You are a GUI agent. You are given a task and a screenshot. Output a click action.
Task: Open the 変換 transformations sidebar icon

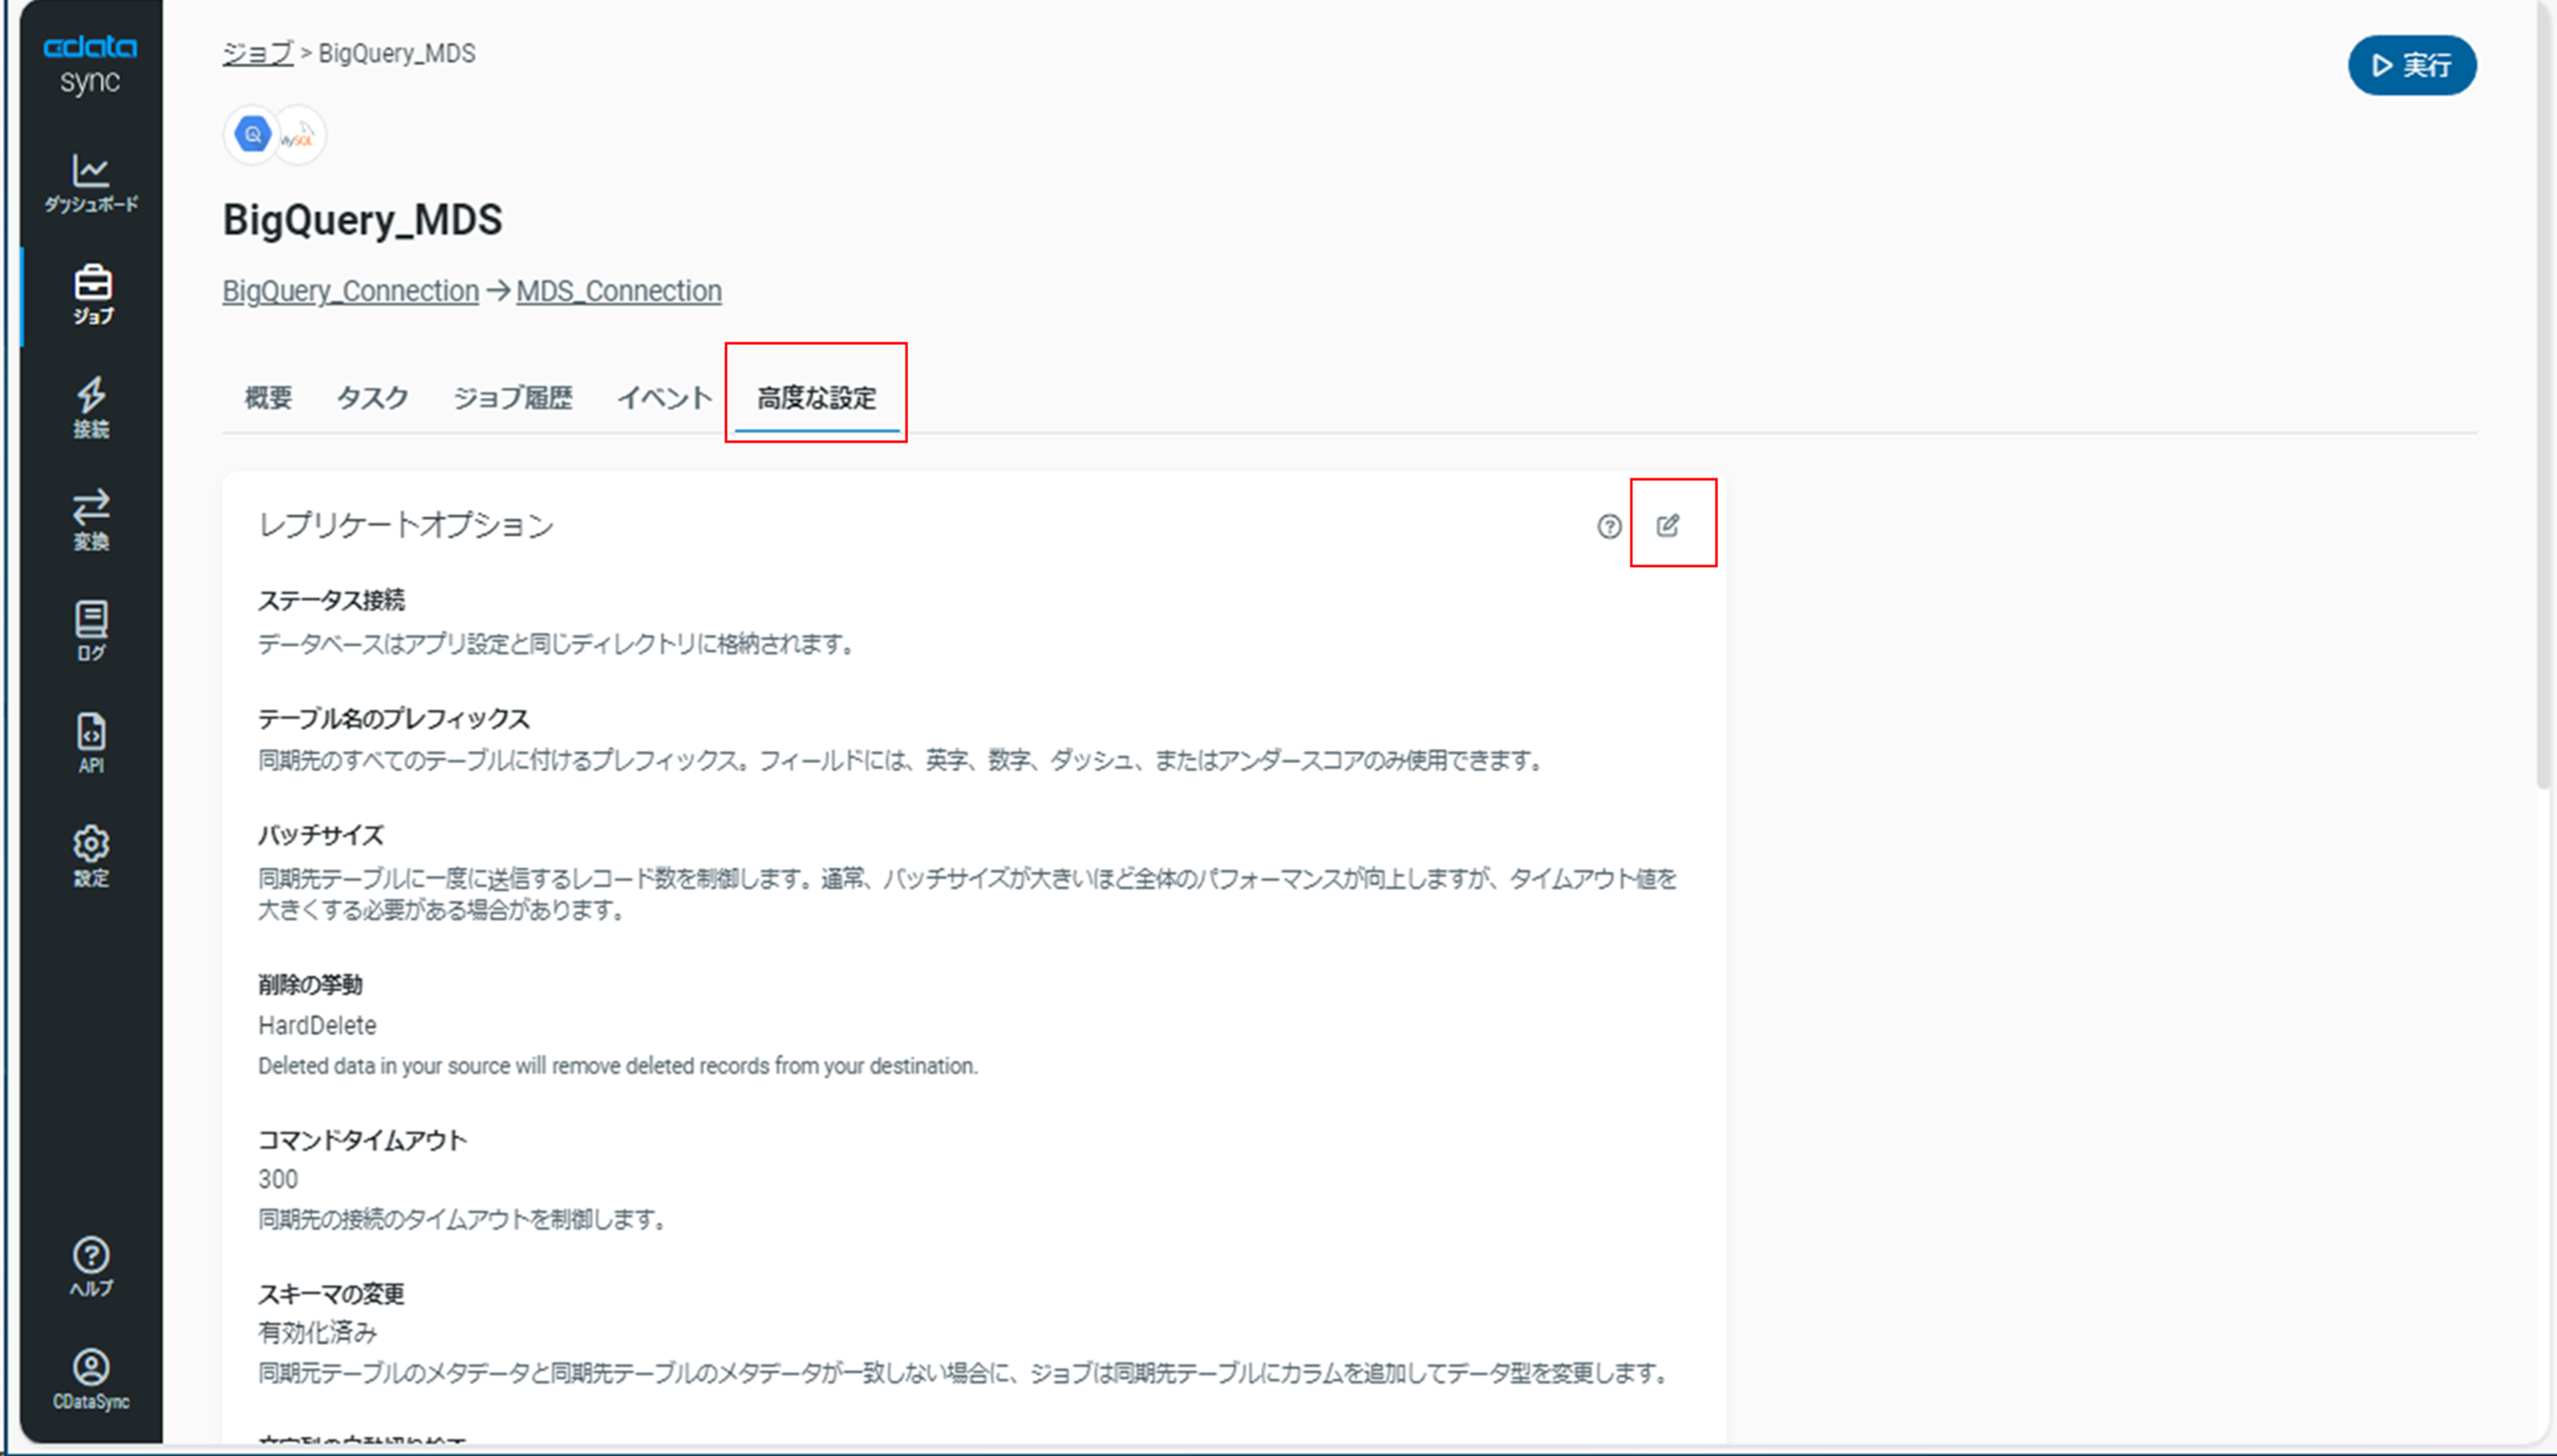[91, 519]
